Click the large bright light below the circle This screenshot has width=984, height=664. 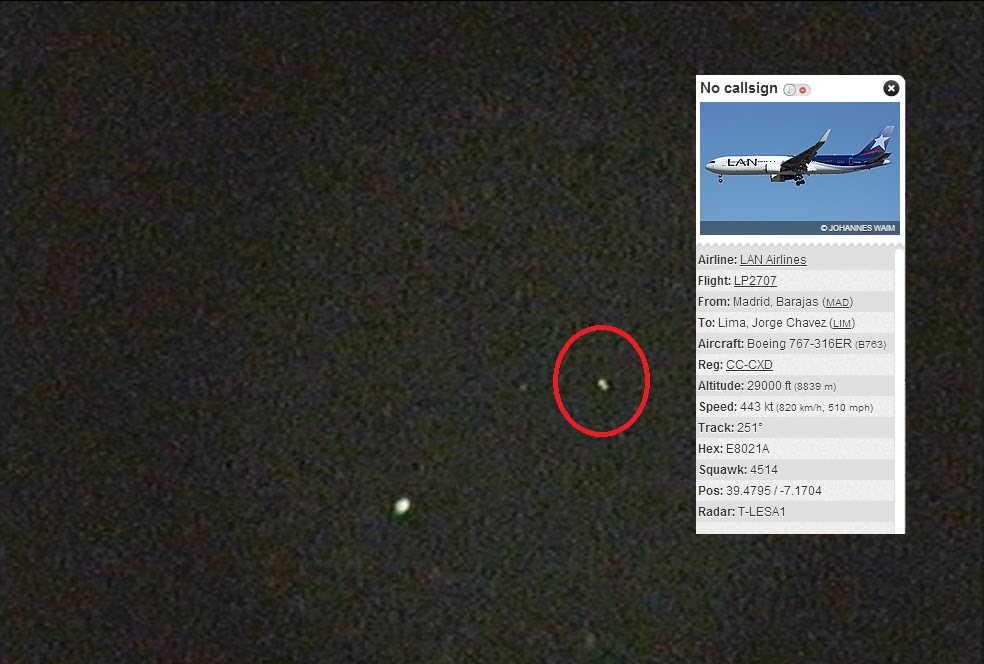click(x=402, y=505)
